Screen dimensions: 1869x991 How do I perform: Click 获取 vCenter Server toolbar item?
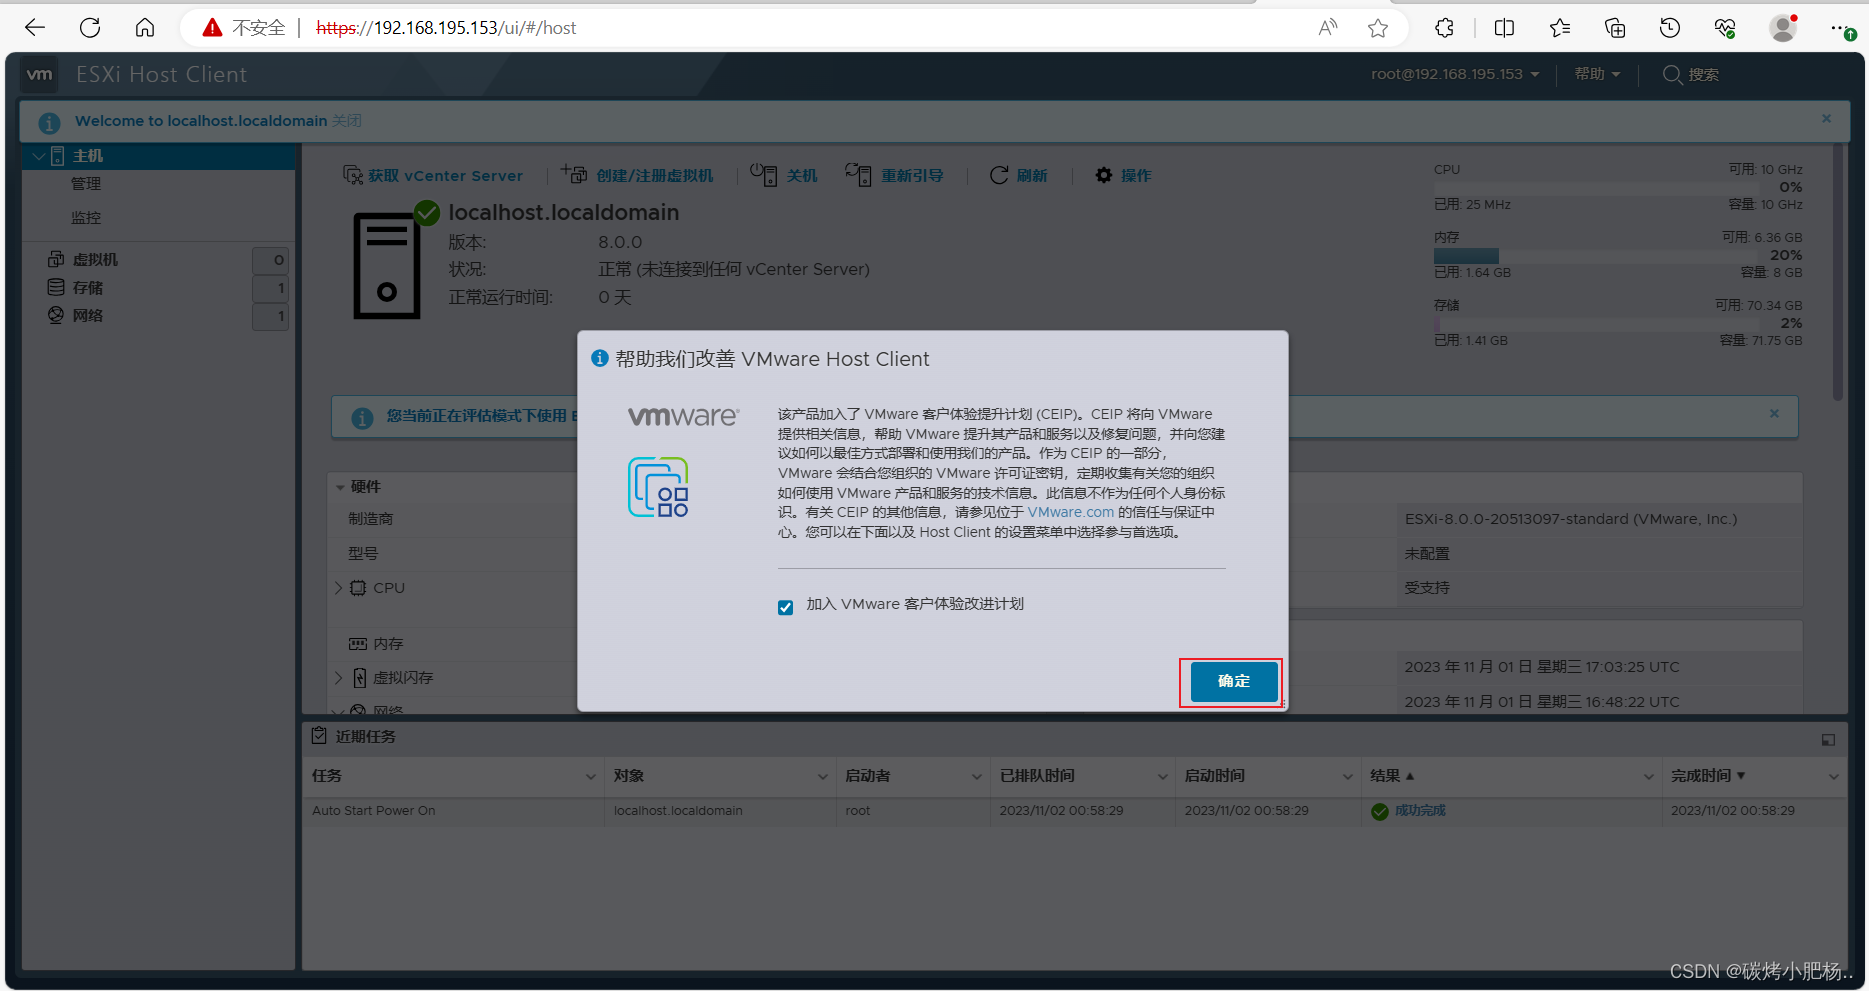click(x=433, y=176)
